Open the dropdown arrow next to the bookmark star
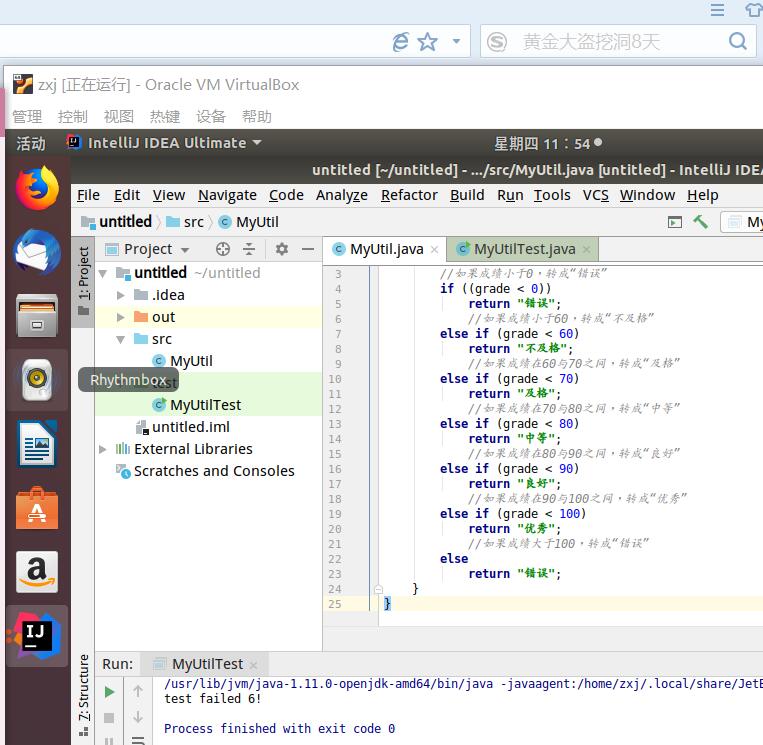The height and width of the screenshot is (745, 763). tap(456, 41)
